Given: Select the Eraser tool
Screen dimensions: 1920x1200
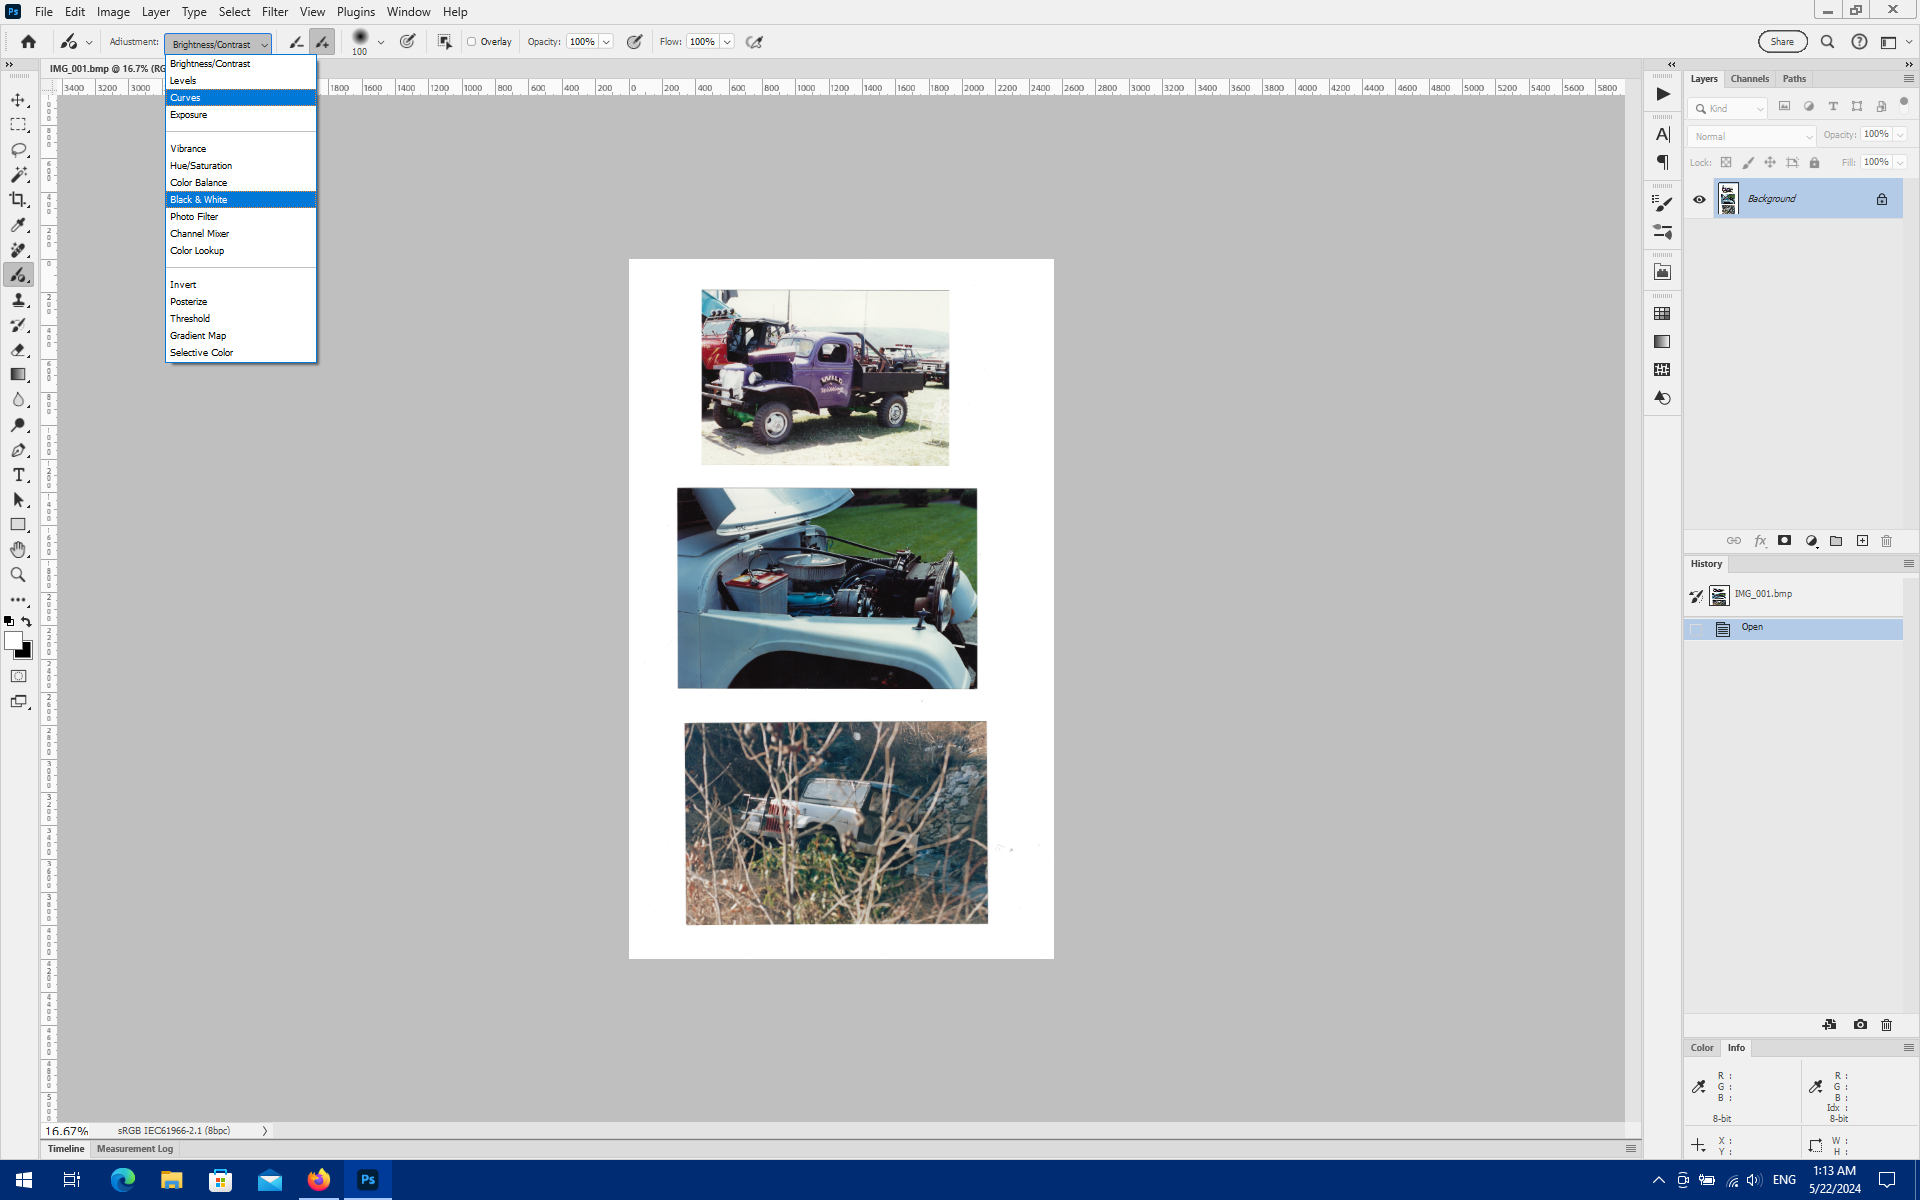Looking at the screenshot, I should pyautogui.click(x=18, y=350).
